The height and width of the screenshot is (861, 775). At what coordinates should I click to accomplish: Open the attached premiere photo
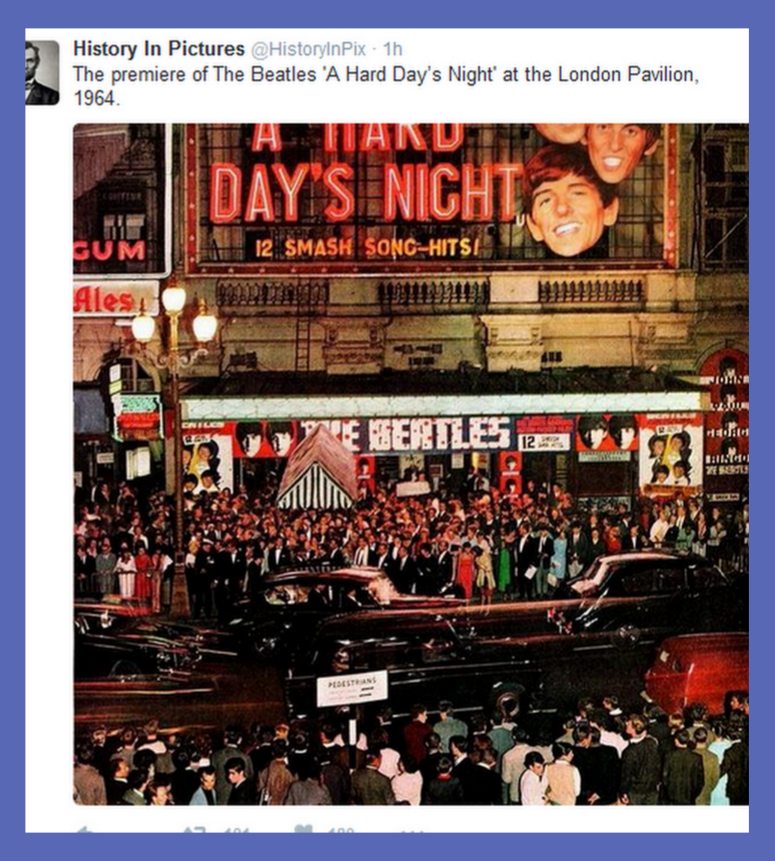point(411,464)
